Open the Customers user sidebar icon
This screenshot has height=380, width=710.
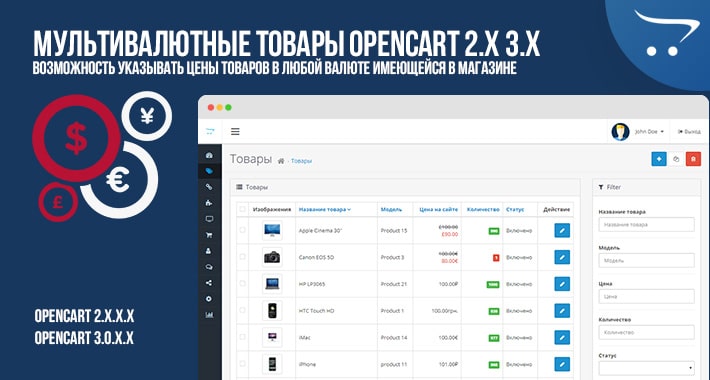tap(209, 251)
